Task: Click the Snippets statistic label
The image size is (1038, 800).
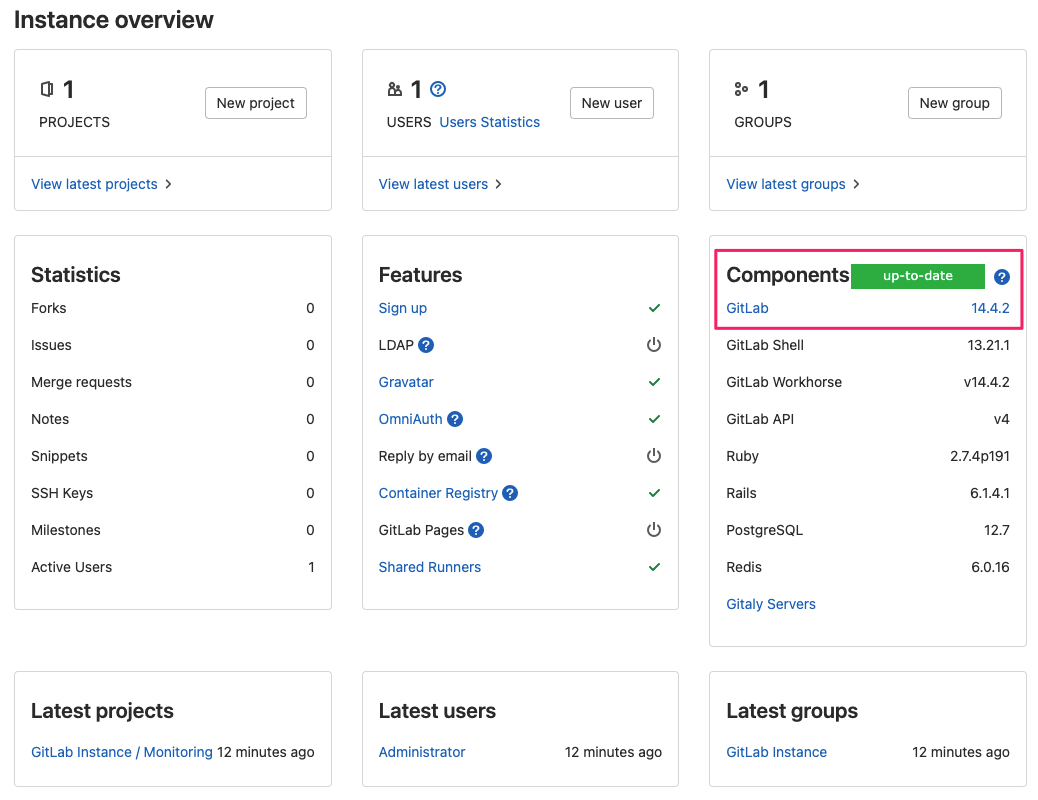Action: [59, 456]
